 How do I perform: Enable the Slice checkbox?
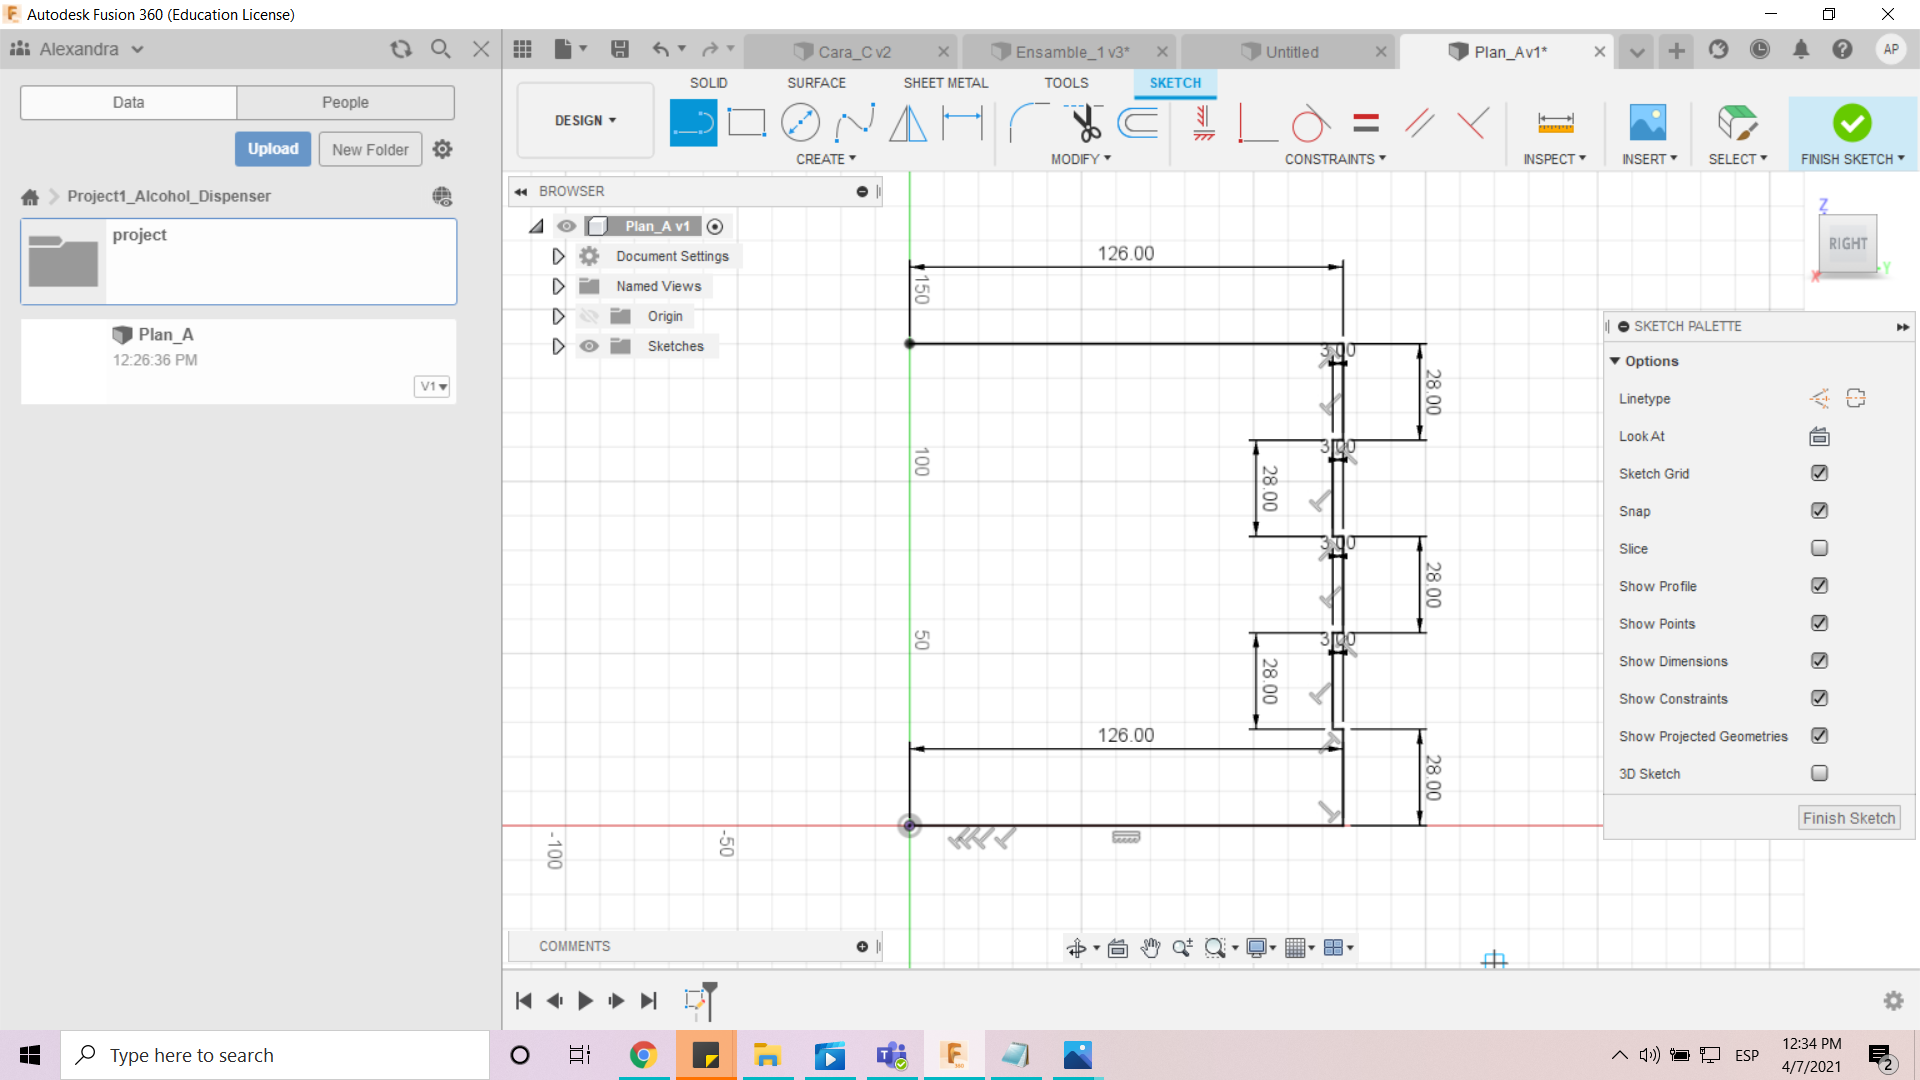click(1819, 548)
